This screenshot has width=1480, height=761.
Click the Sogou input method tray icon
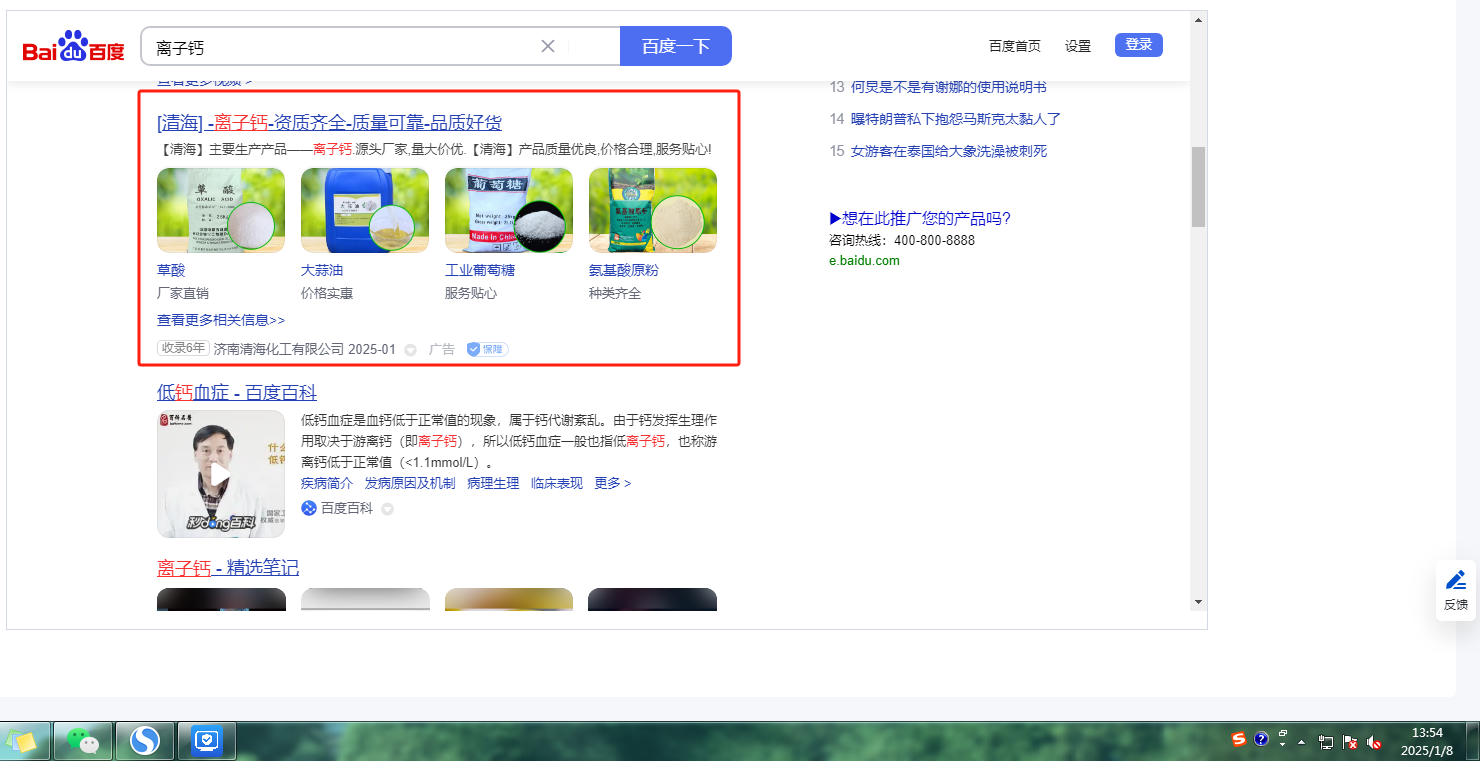[x=1239, y=740]
